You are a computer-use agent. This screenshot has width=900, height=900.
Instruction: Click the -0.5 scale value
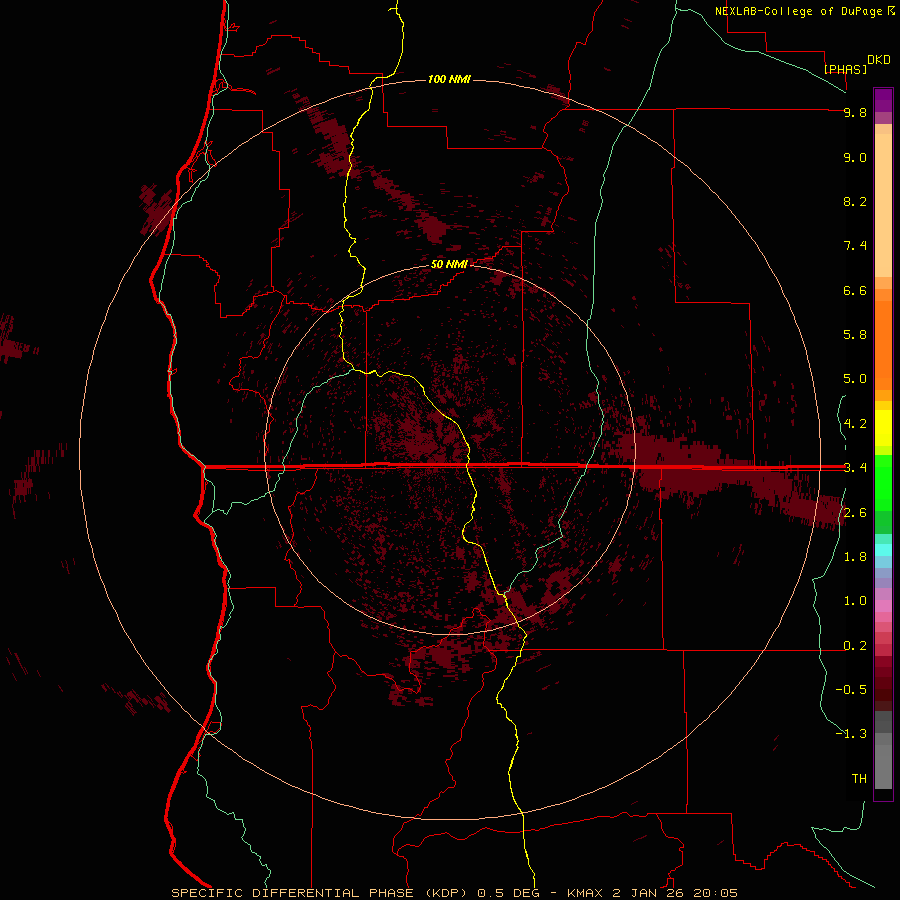[x=851, y=689]
